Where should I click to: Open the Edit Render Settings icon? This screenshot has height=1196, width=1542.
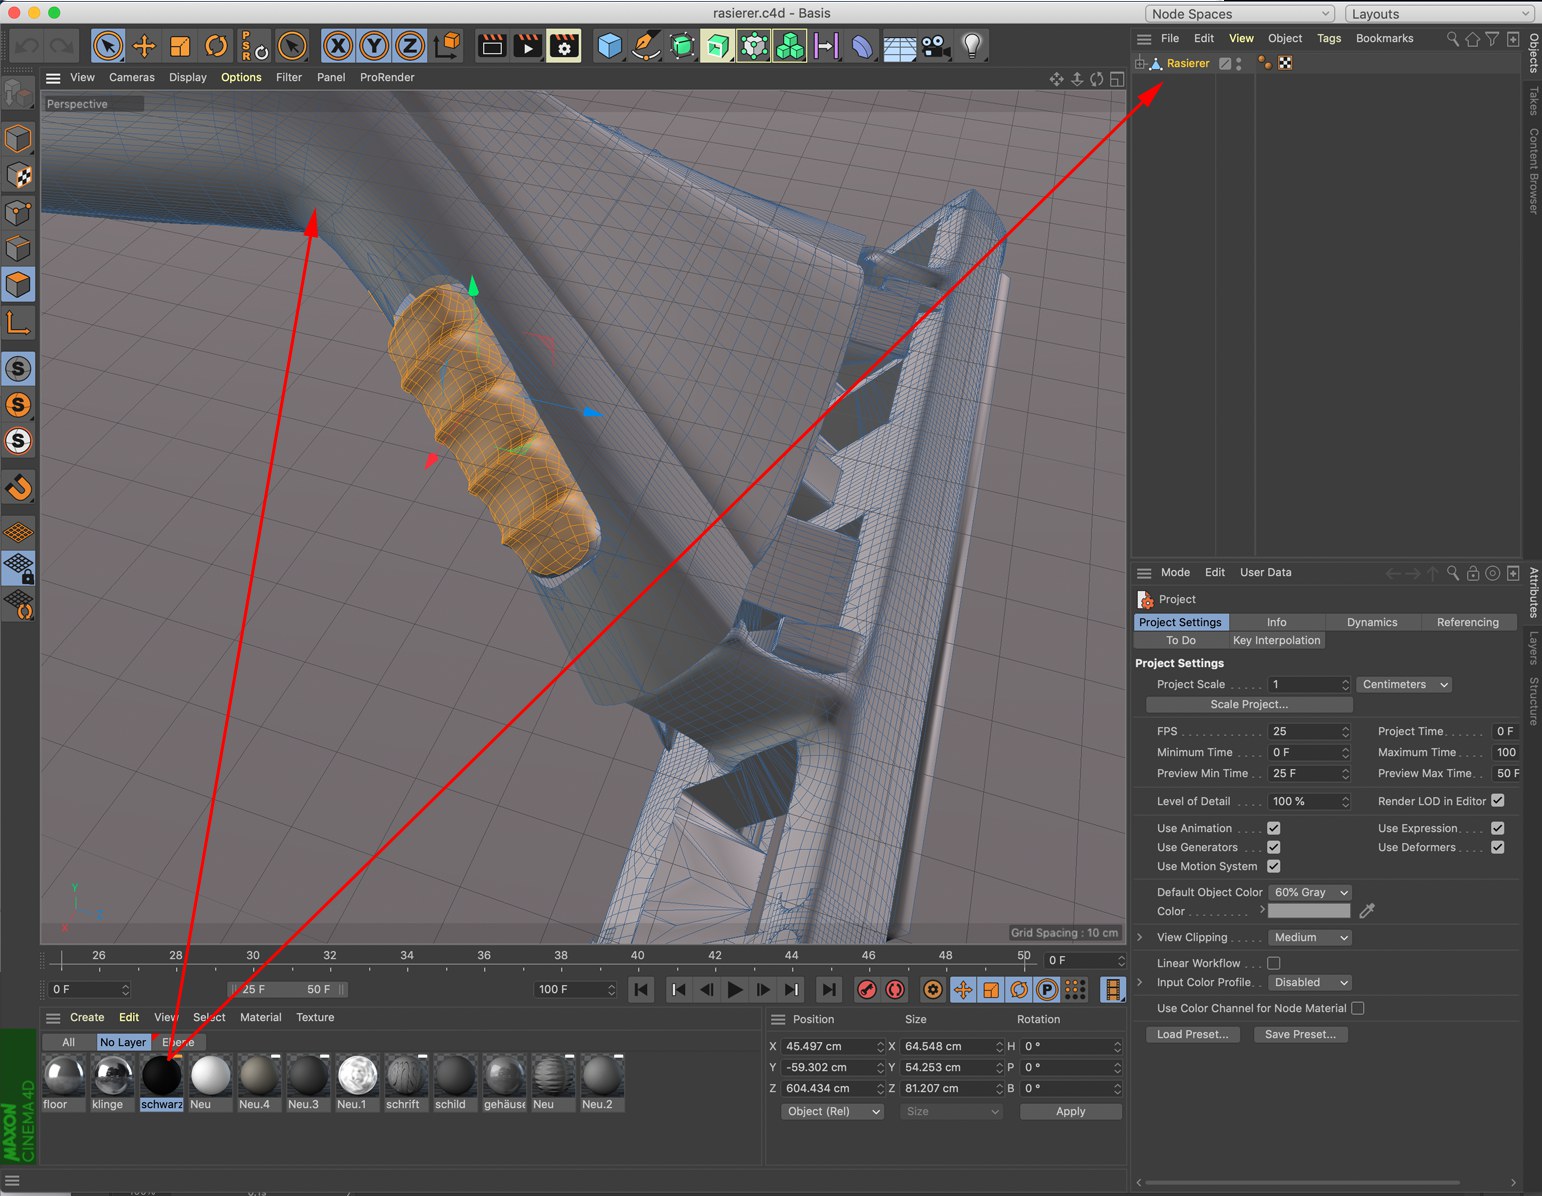(x=564, y=46)
